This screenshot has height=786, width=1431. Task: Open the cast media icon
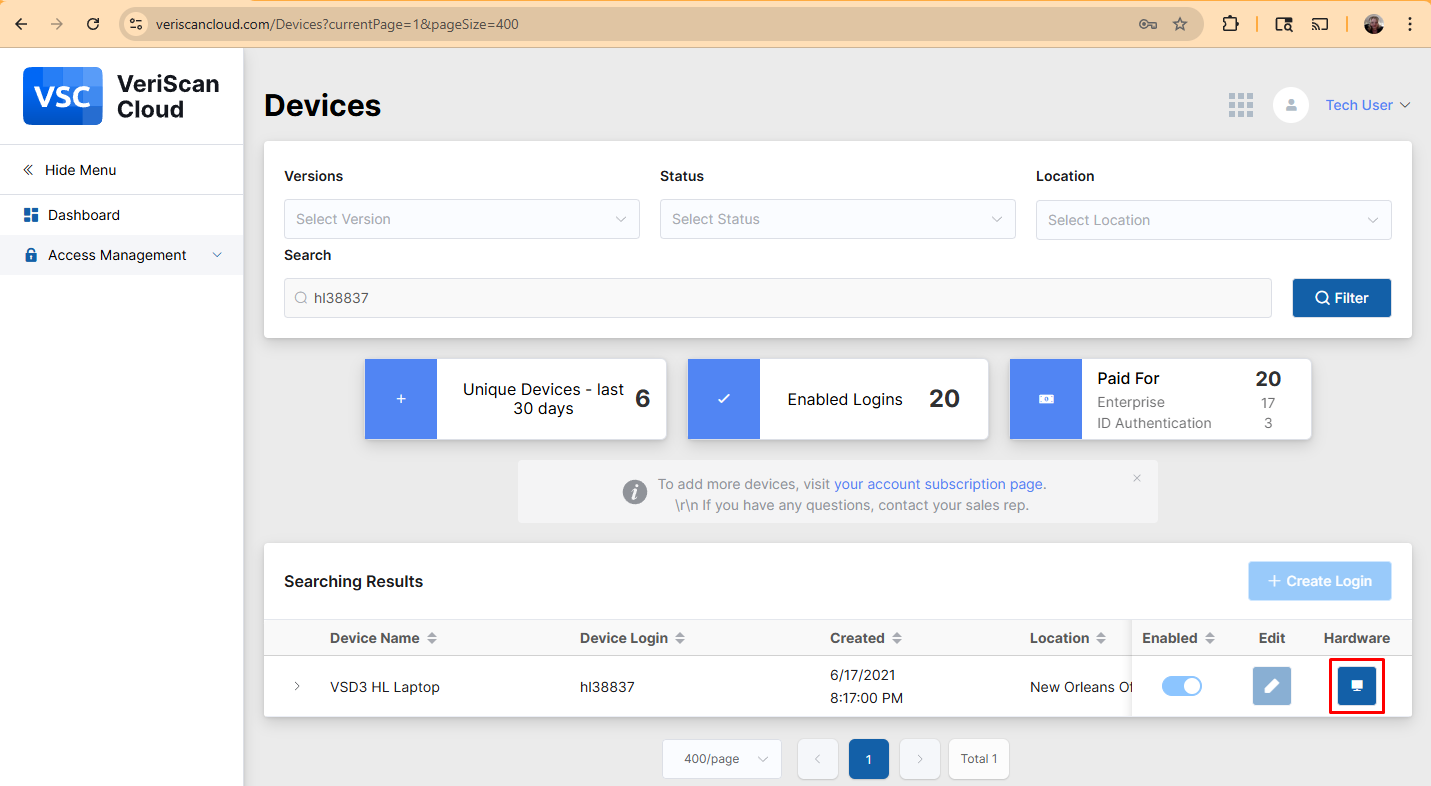1320,24
